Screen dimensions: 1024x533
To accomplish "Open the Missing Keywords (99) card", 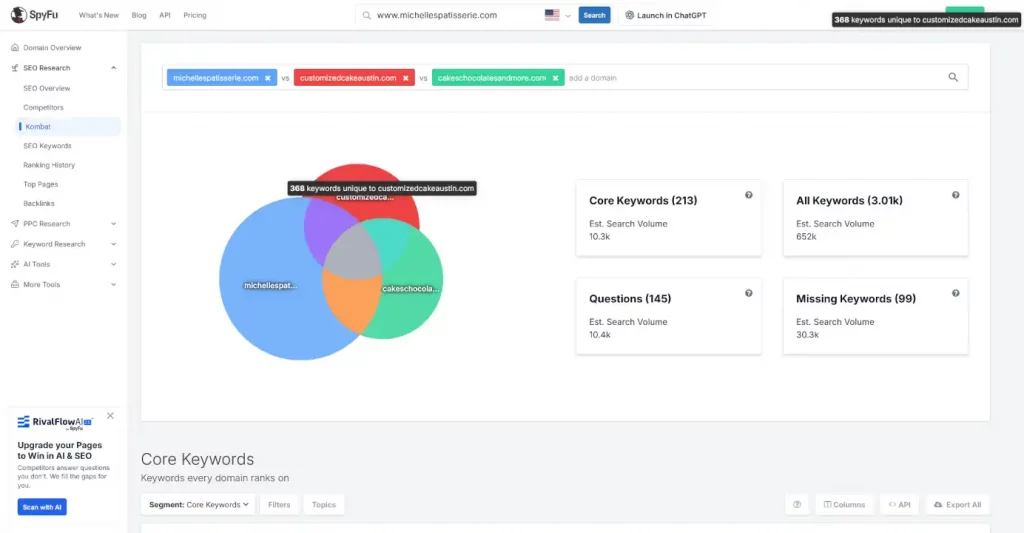I will point(876,316).
